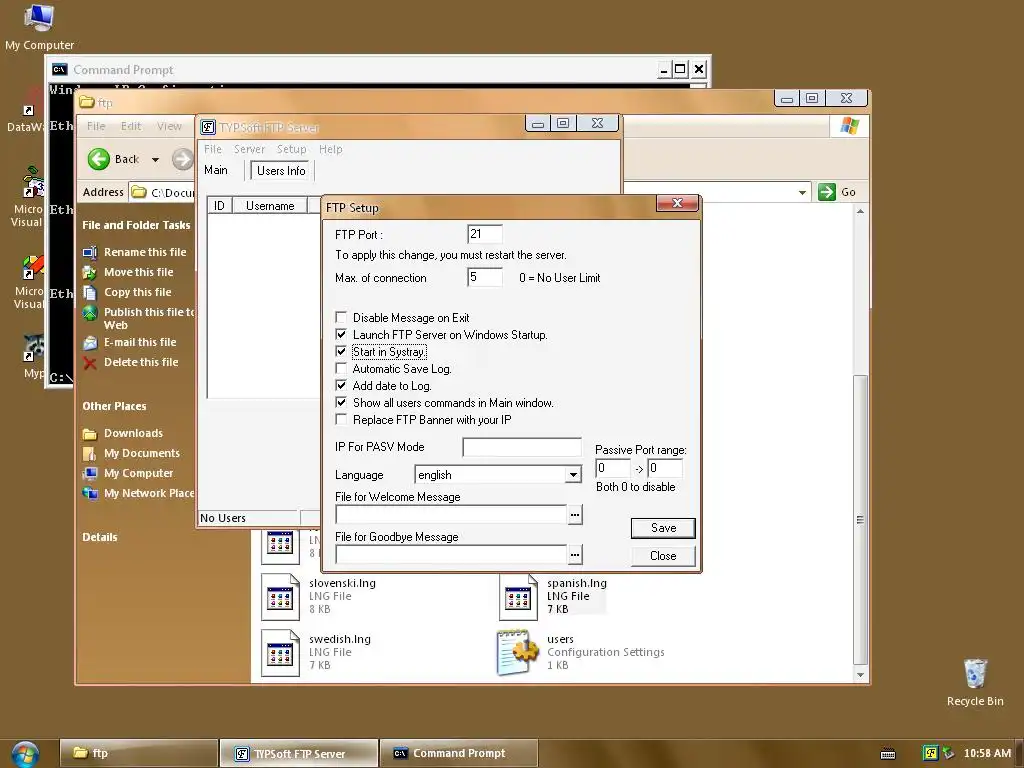Click TYPSoft FTP tray icon
The image size is (1024, 768).
[x=930, y=753]
